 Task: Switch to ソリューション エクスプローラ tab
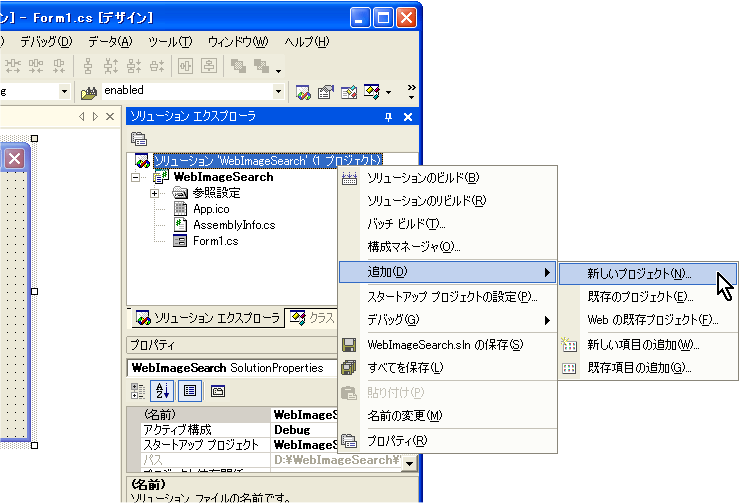tap(207, 318)
